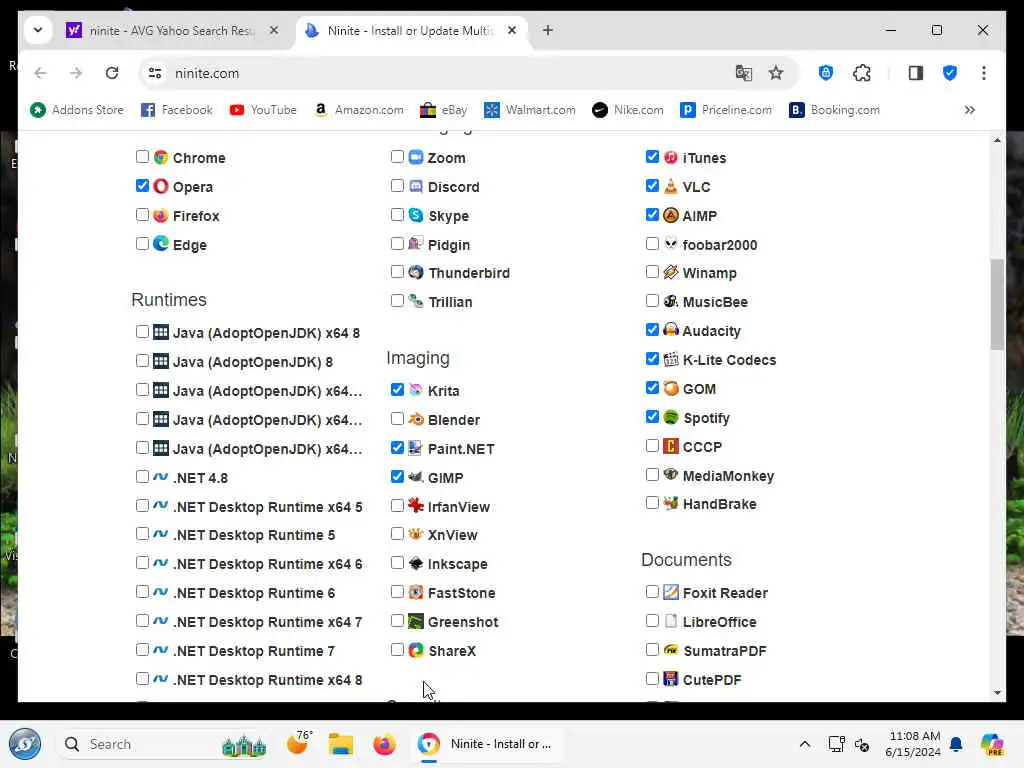Click the HandBrake app icon

(671, 504)
